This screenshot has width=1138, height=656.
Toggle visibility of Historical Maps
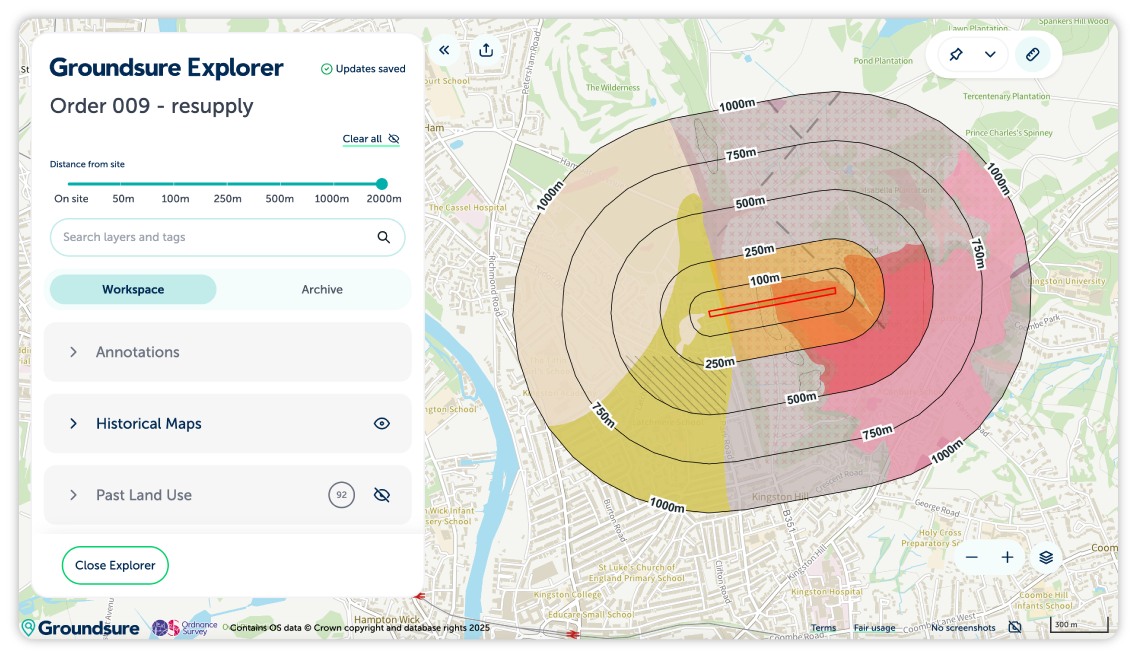(x=381, y=423)
